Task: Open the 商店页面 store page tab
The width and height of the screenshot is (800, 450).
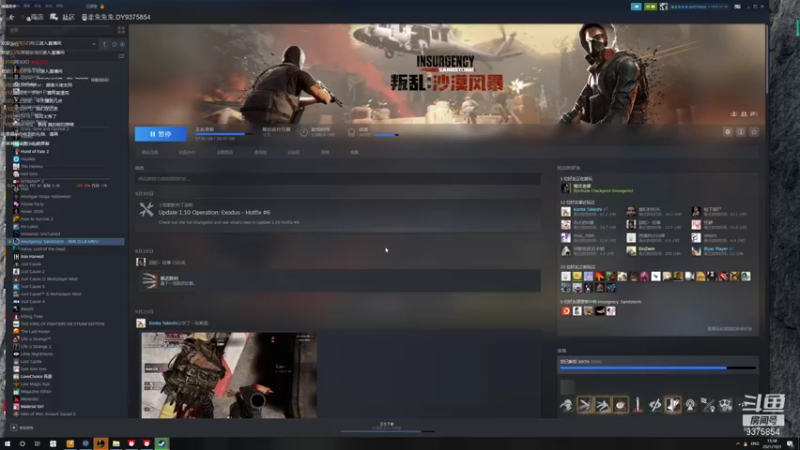Action: click(x=149, y=152)
